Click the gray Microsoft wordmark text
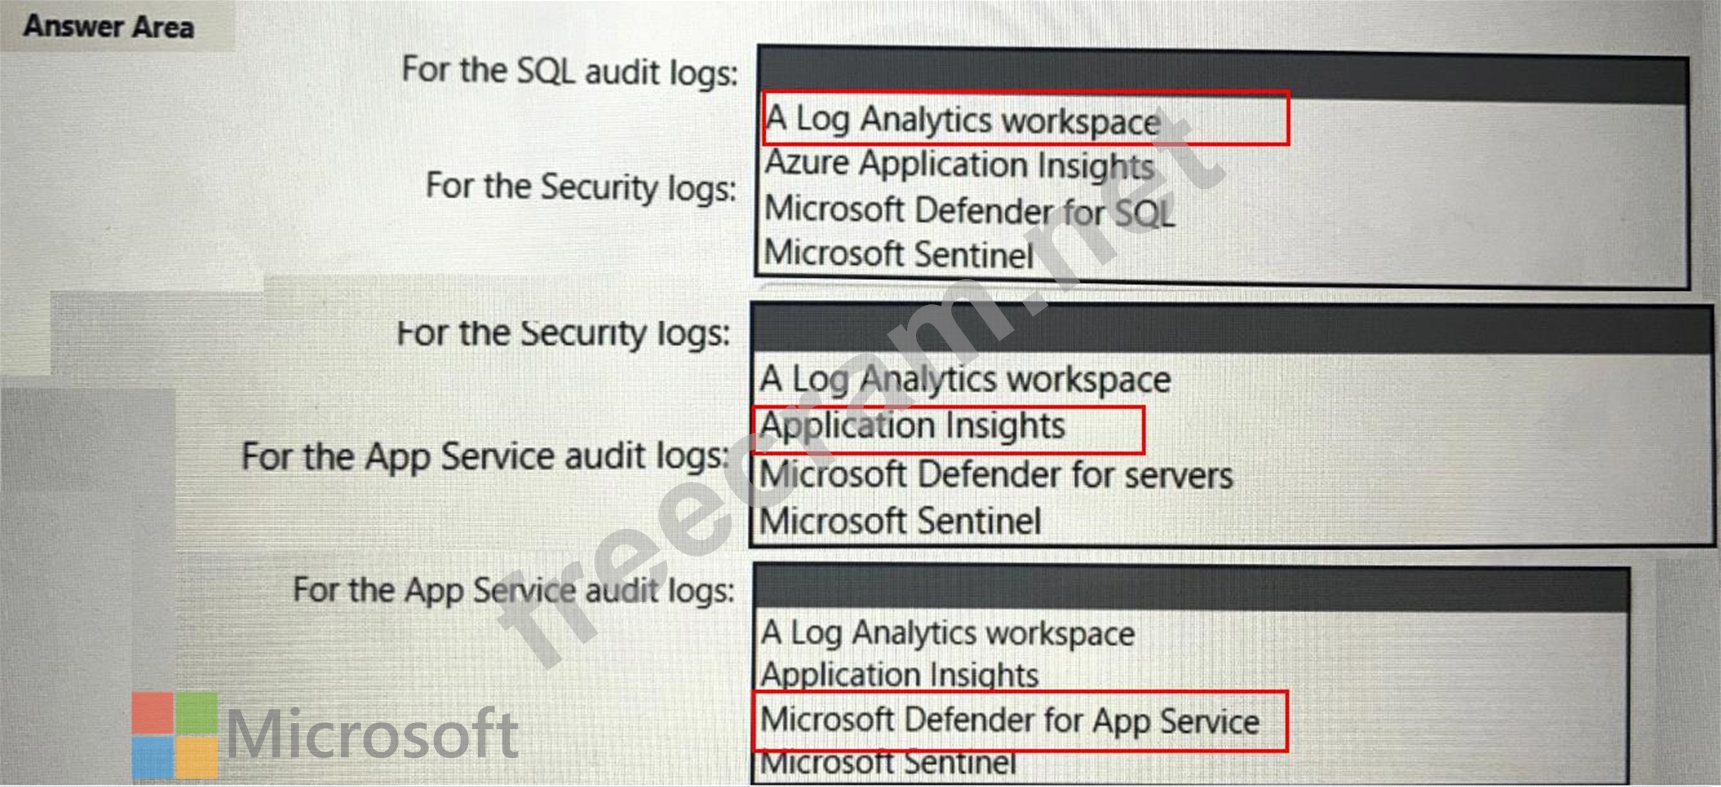 click(x=372, y=735)
